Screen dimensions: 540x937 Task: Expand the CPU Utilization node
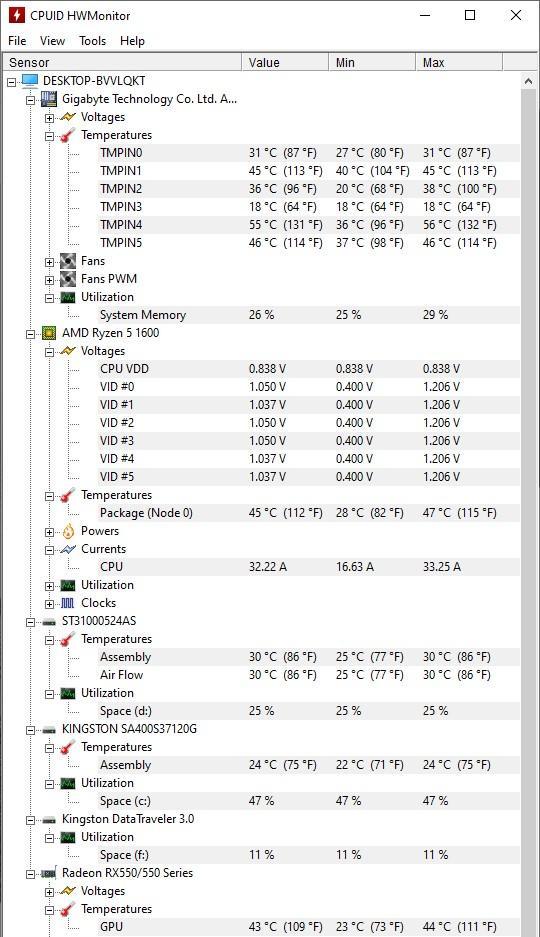coord(50,586)
